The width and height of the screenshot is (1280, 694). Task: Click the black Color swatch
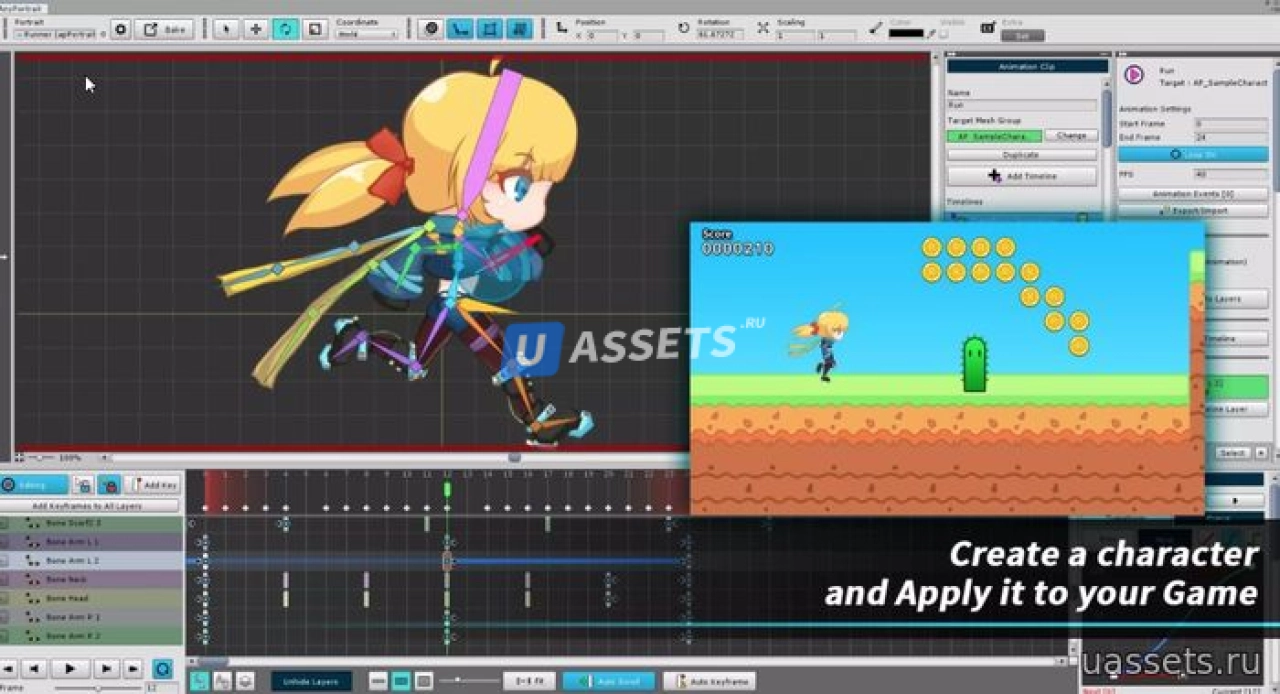906,34
